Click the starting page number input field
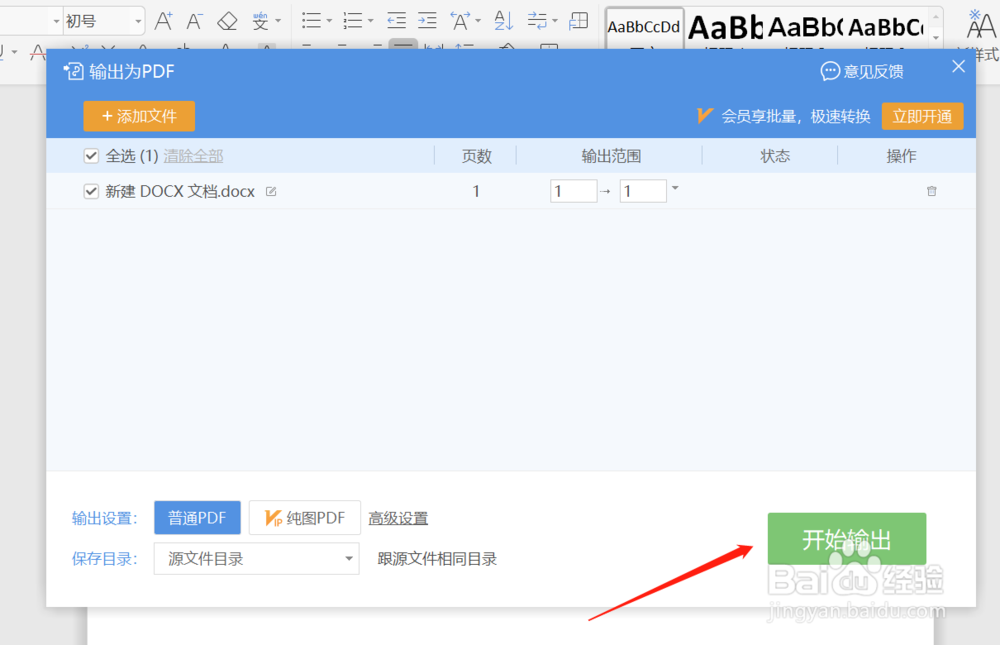Image resolution: width=1000 pixels, height=645 pixels. 573,190
